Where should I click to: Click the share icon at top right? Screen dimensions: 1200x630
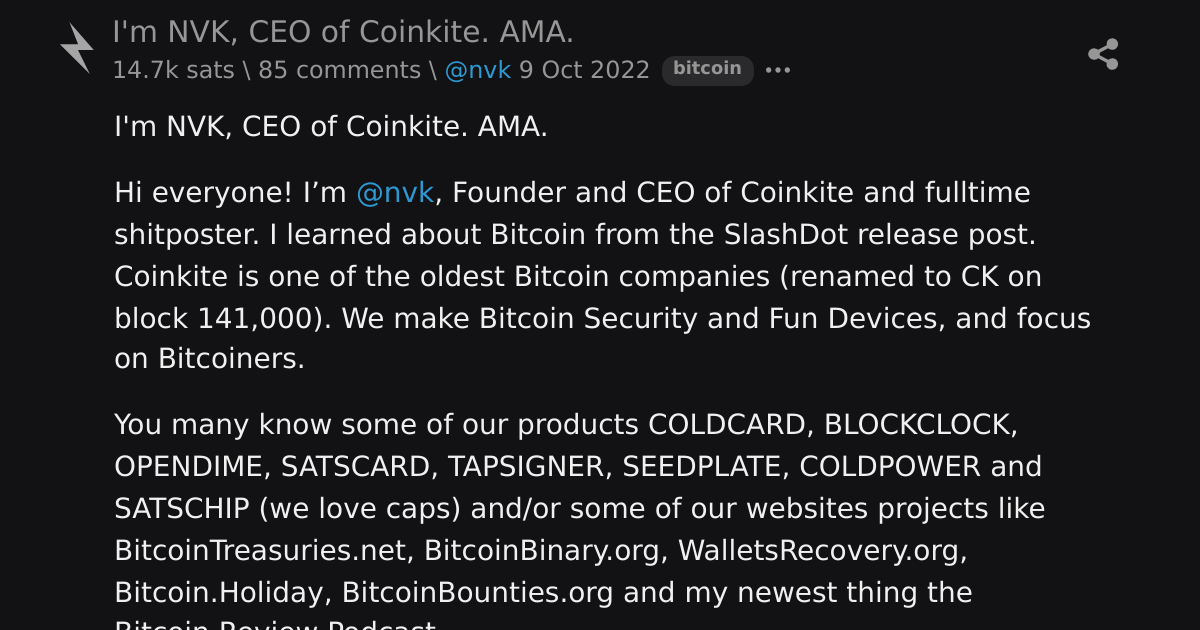(x=1103, y=54)
